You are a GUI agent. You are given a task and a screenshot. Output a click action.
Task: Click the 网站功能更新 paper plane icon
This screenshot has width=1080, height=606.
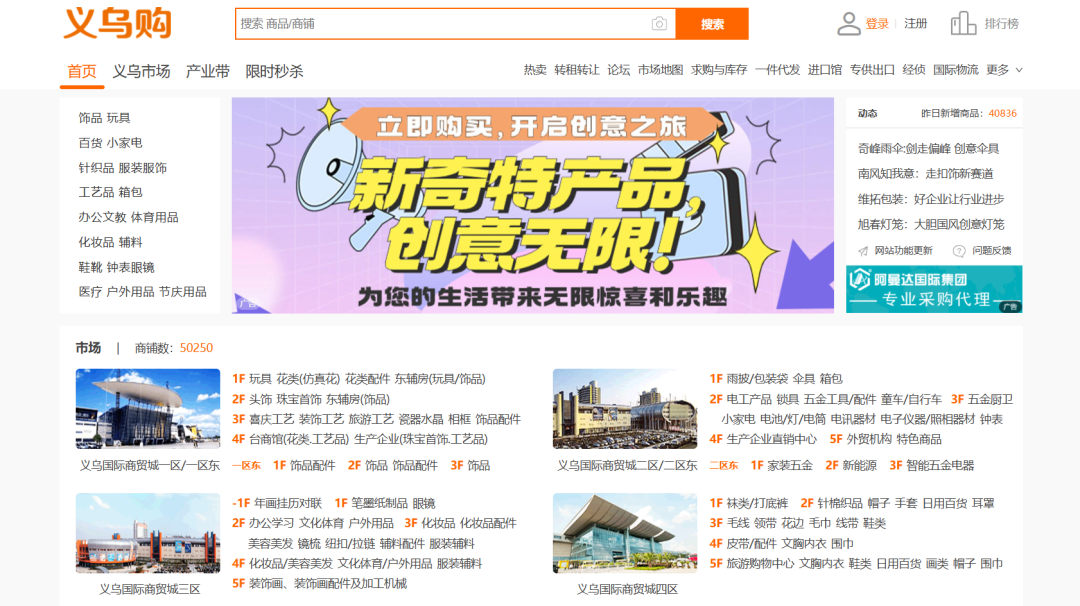tap(863, 250)
